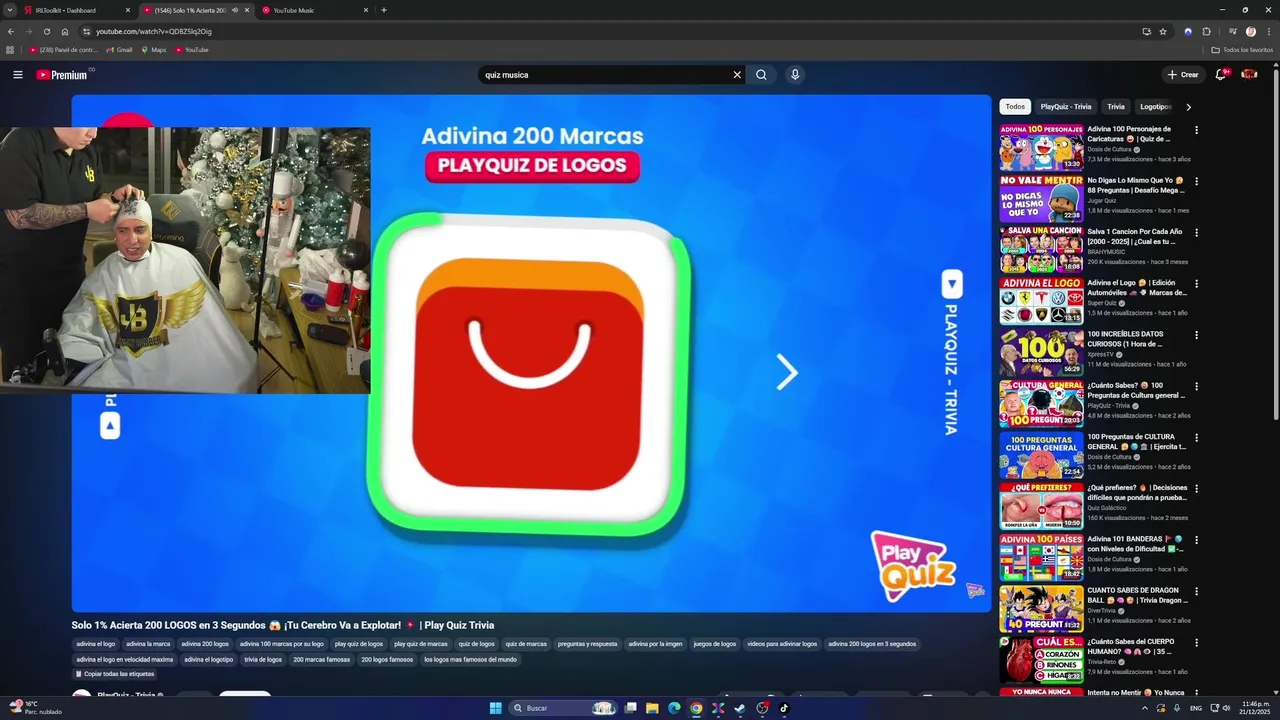Open Chrome extensions puzzle icon
The width and height of the screenshot is (1280, 720).
(1206, 31)
